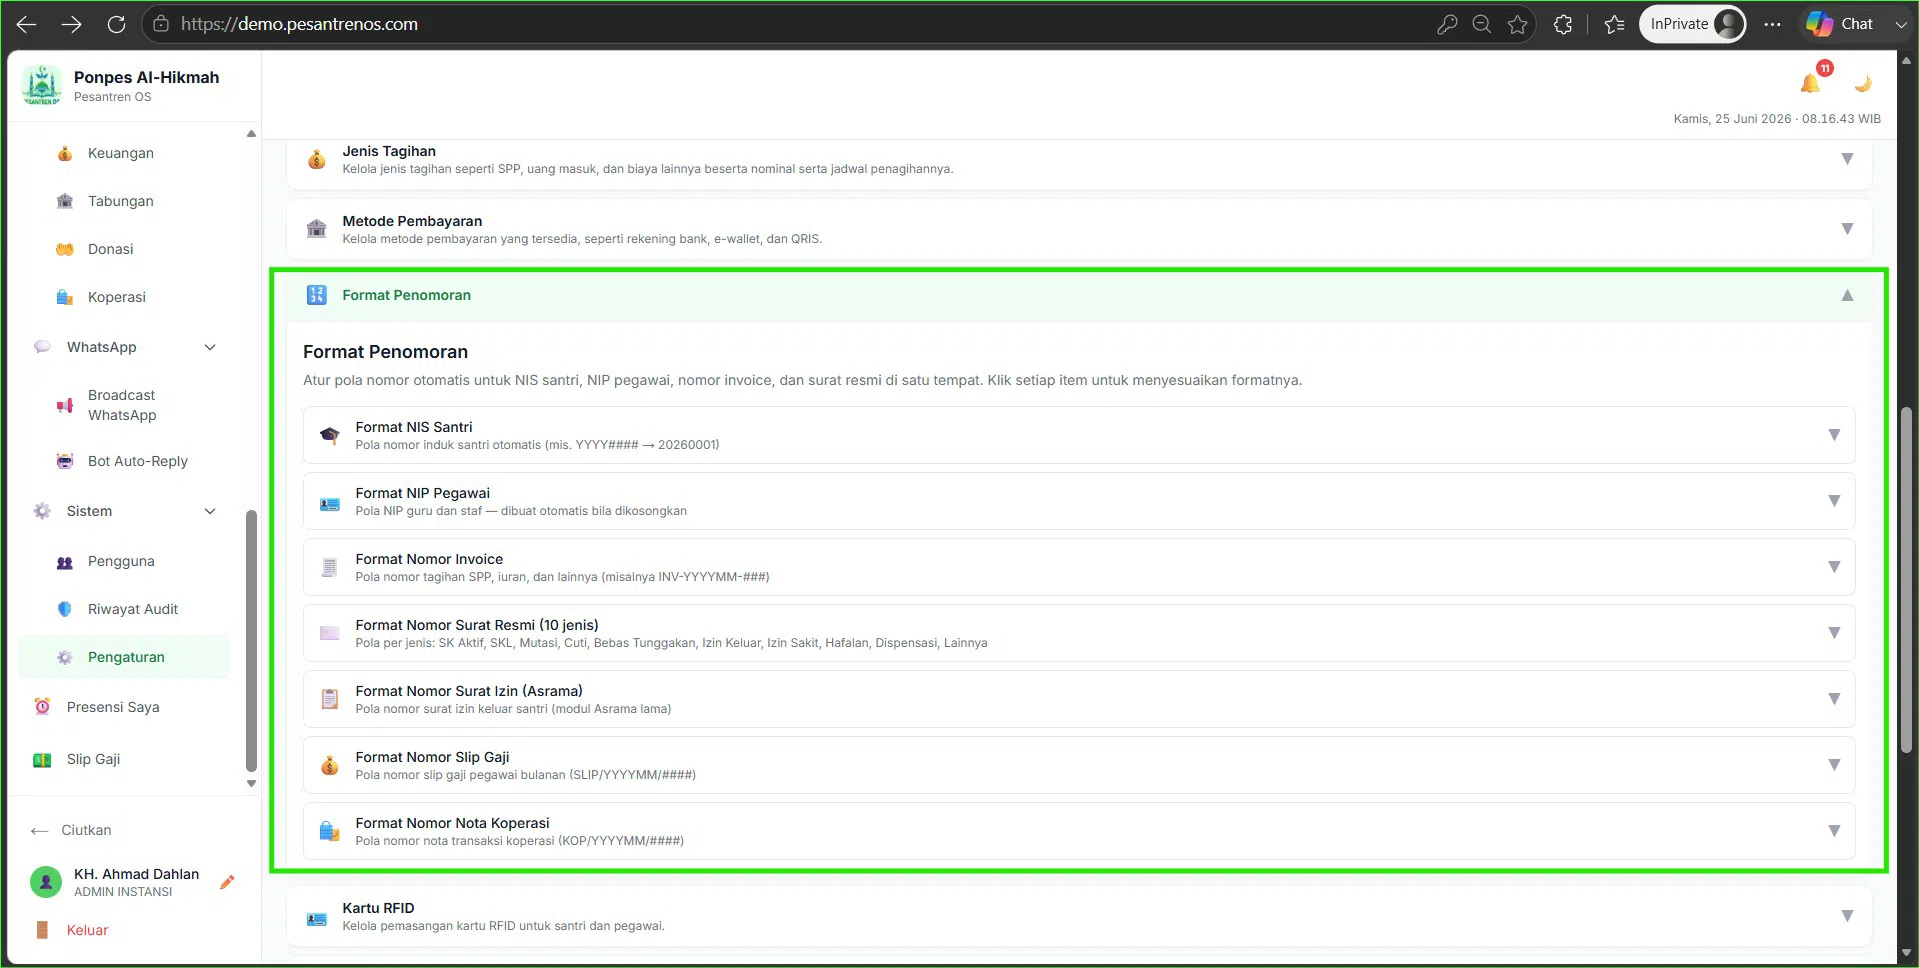Expand the Jenis Tagihan section arrow
This screenshot has height=968, width=1919.
pyautogui.click(x=1847, y=159)
